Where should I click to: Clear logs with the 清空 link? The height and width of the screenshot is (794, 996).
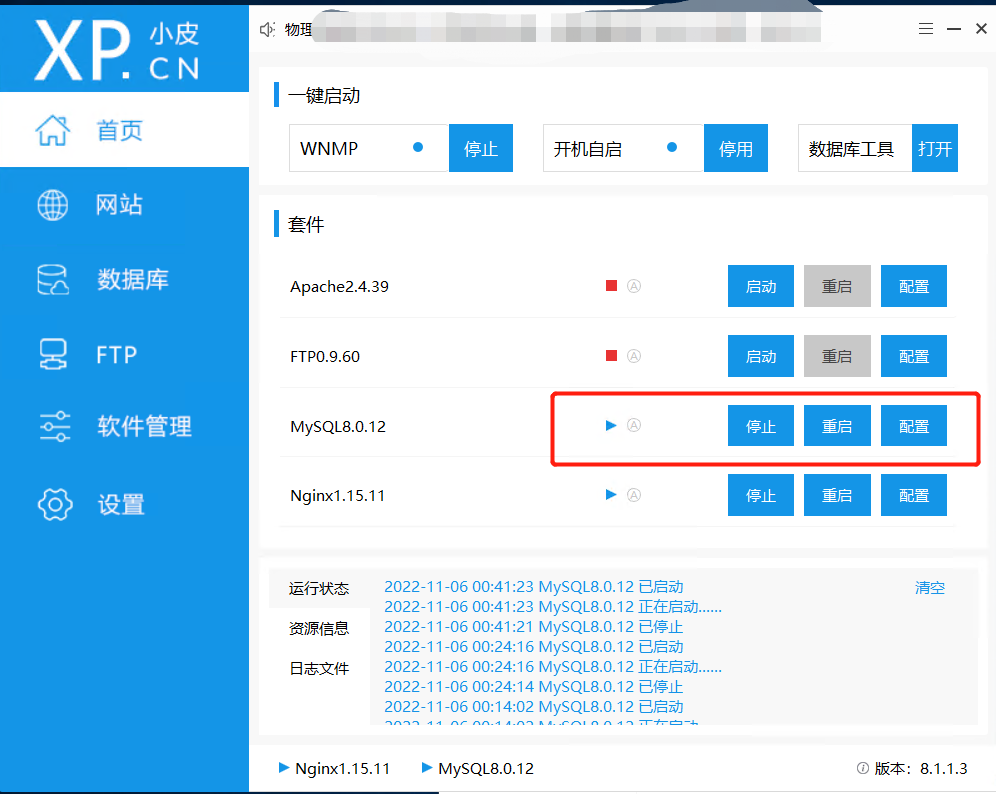[x=929, y=589]
